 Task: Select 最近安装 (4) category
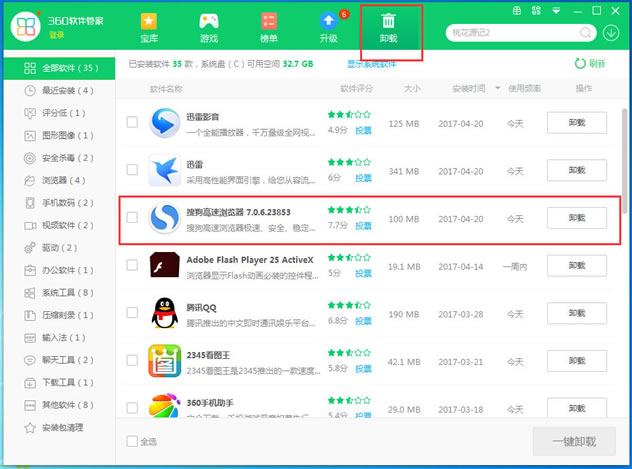(x=59, y=91)
